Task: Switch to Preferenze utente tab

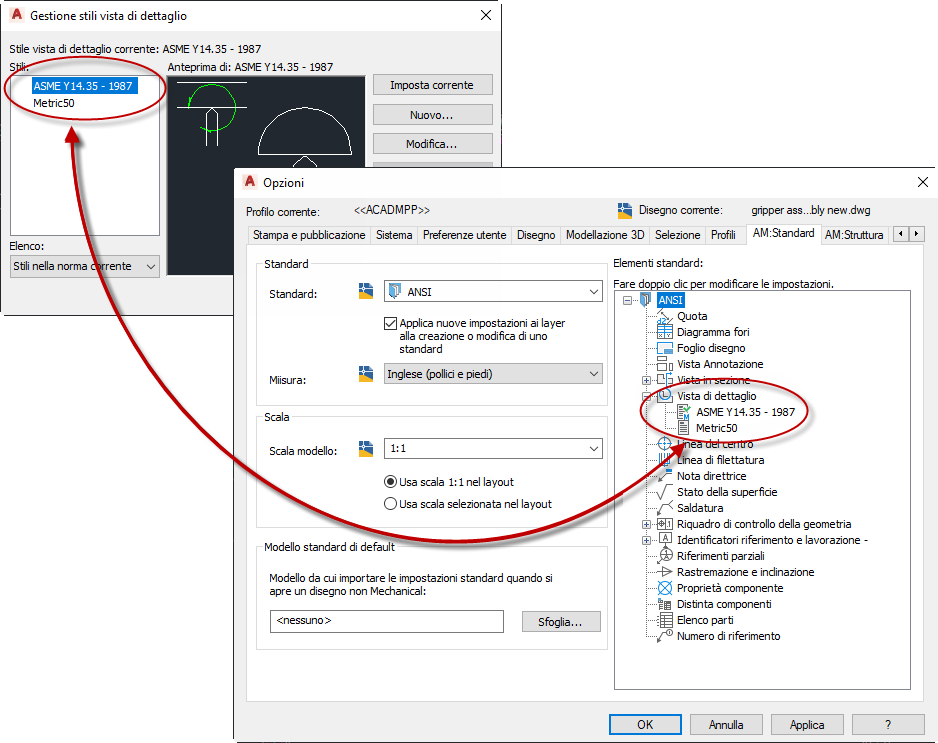Action: (x=464, y=235)
